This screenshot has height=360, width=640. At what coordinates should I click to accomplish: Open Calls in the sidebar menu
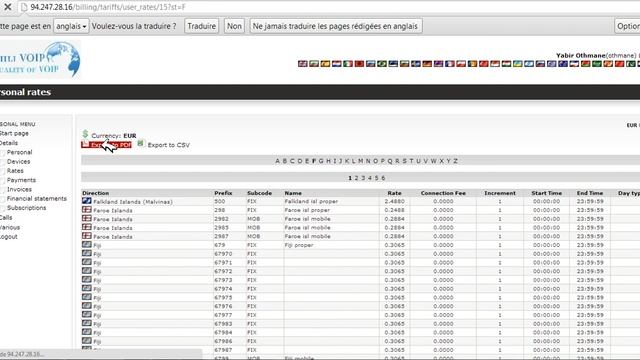6,218
